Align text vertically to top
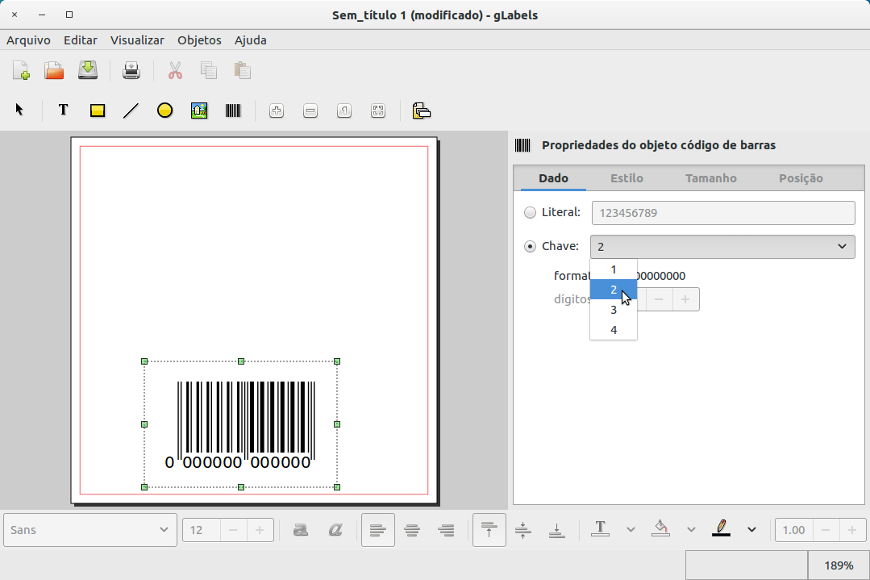 pos(489,530)
